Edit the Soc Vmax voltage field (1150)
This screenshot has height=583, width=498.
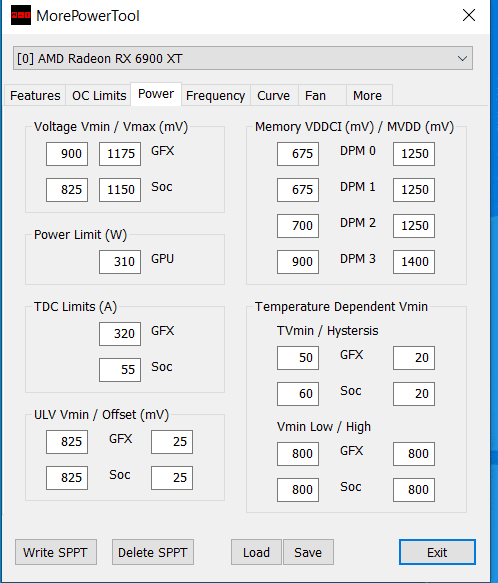(120, 190)
